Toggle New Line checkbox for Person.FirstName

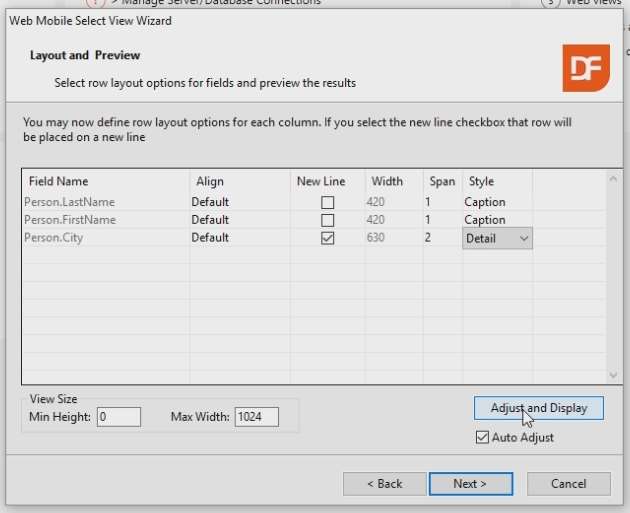tap(327, 220)
